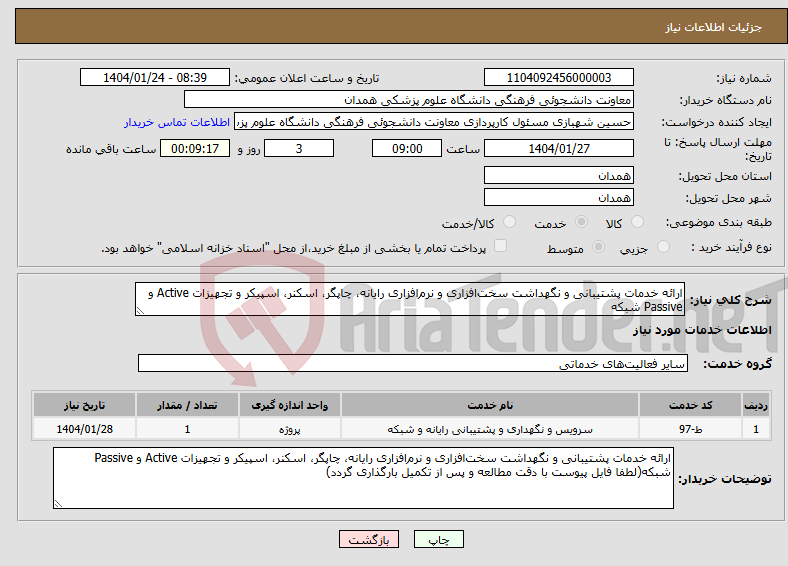Click the مهلت ارسال پاسخ label

pos(718,149)
